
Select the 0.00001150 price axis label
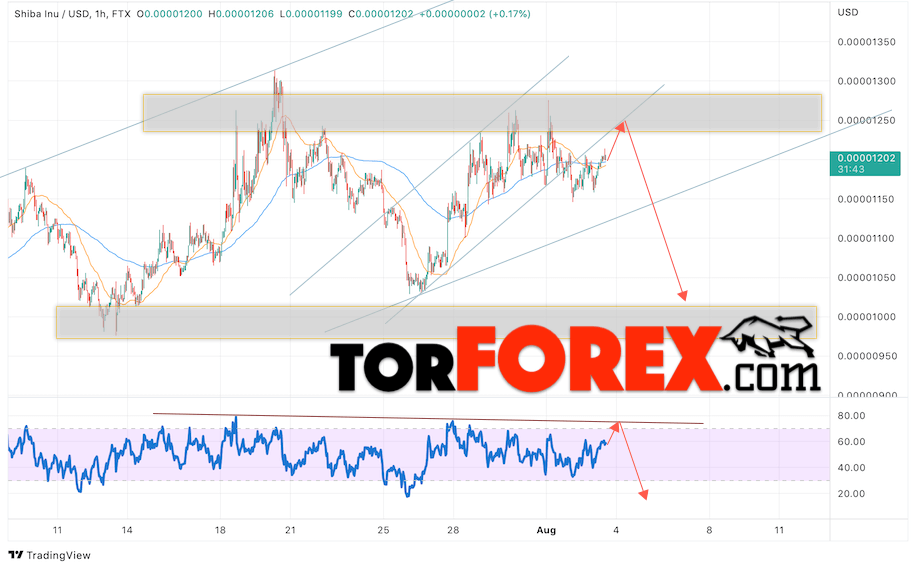(866, 199)
